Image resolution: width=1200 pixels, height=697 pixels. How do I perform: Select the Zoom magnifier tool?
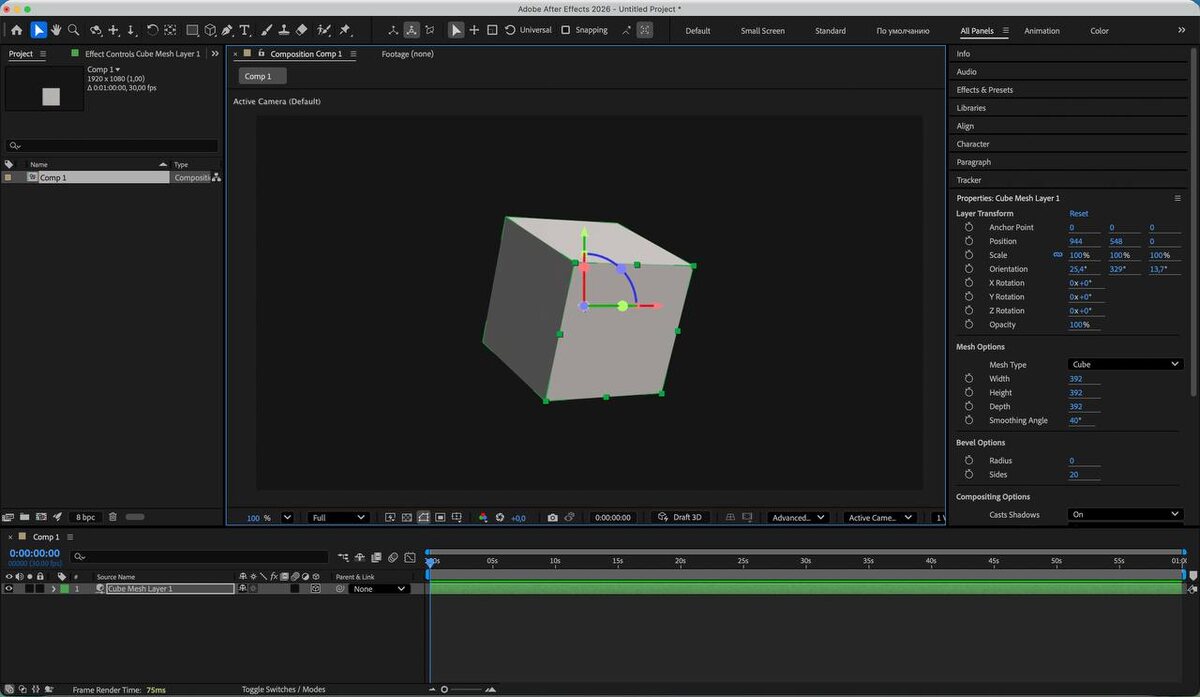point(74,30)
